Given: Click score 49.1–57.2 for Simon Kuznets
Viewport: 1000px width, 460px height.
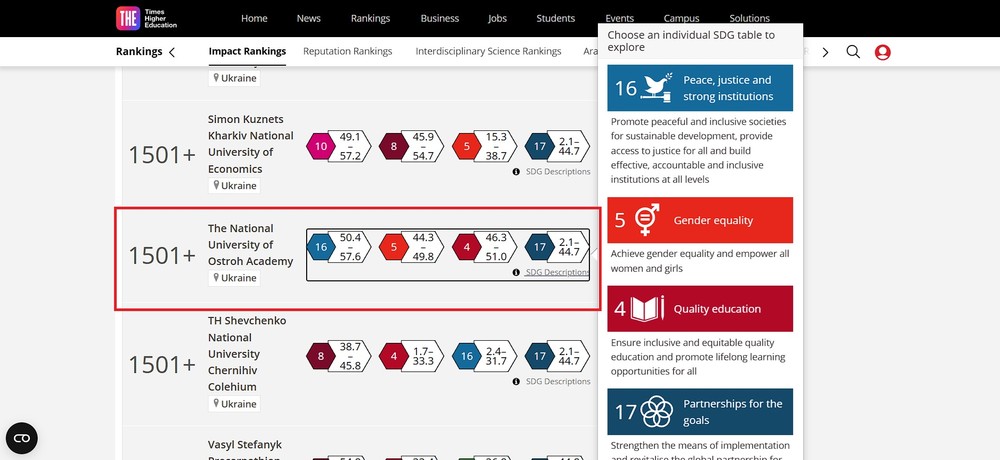Looking at the screenshot, I should (350, 147).
